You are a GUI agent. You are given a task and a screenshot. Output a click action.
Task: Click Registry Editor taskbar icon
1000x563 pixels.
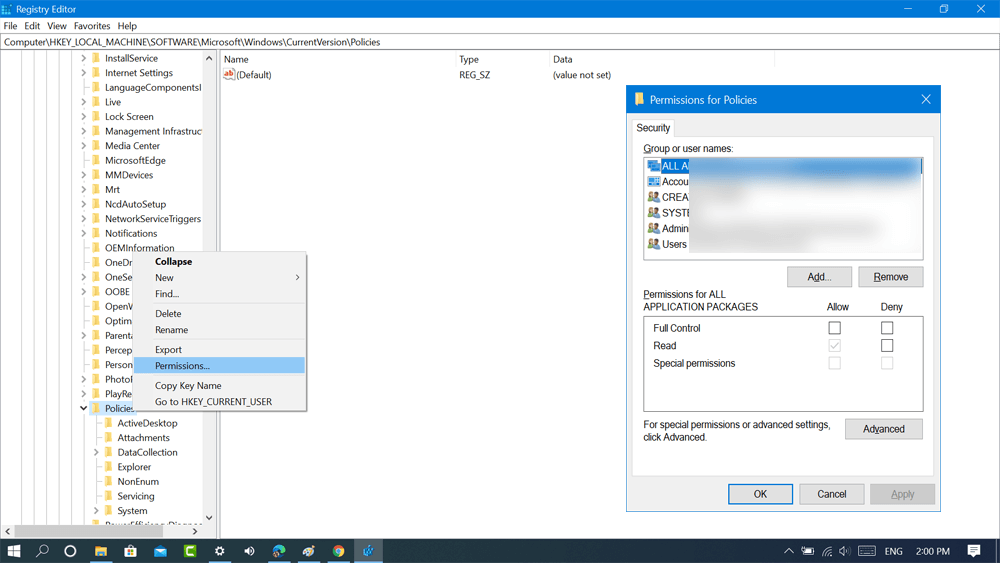(x=368, y=551)
